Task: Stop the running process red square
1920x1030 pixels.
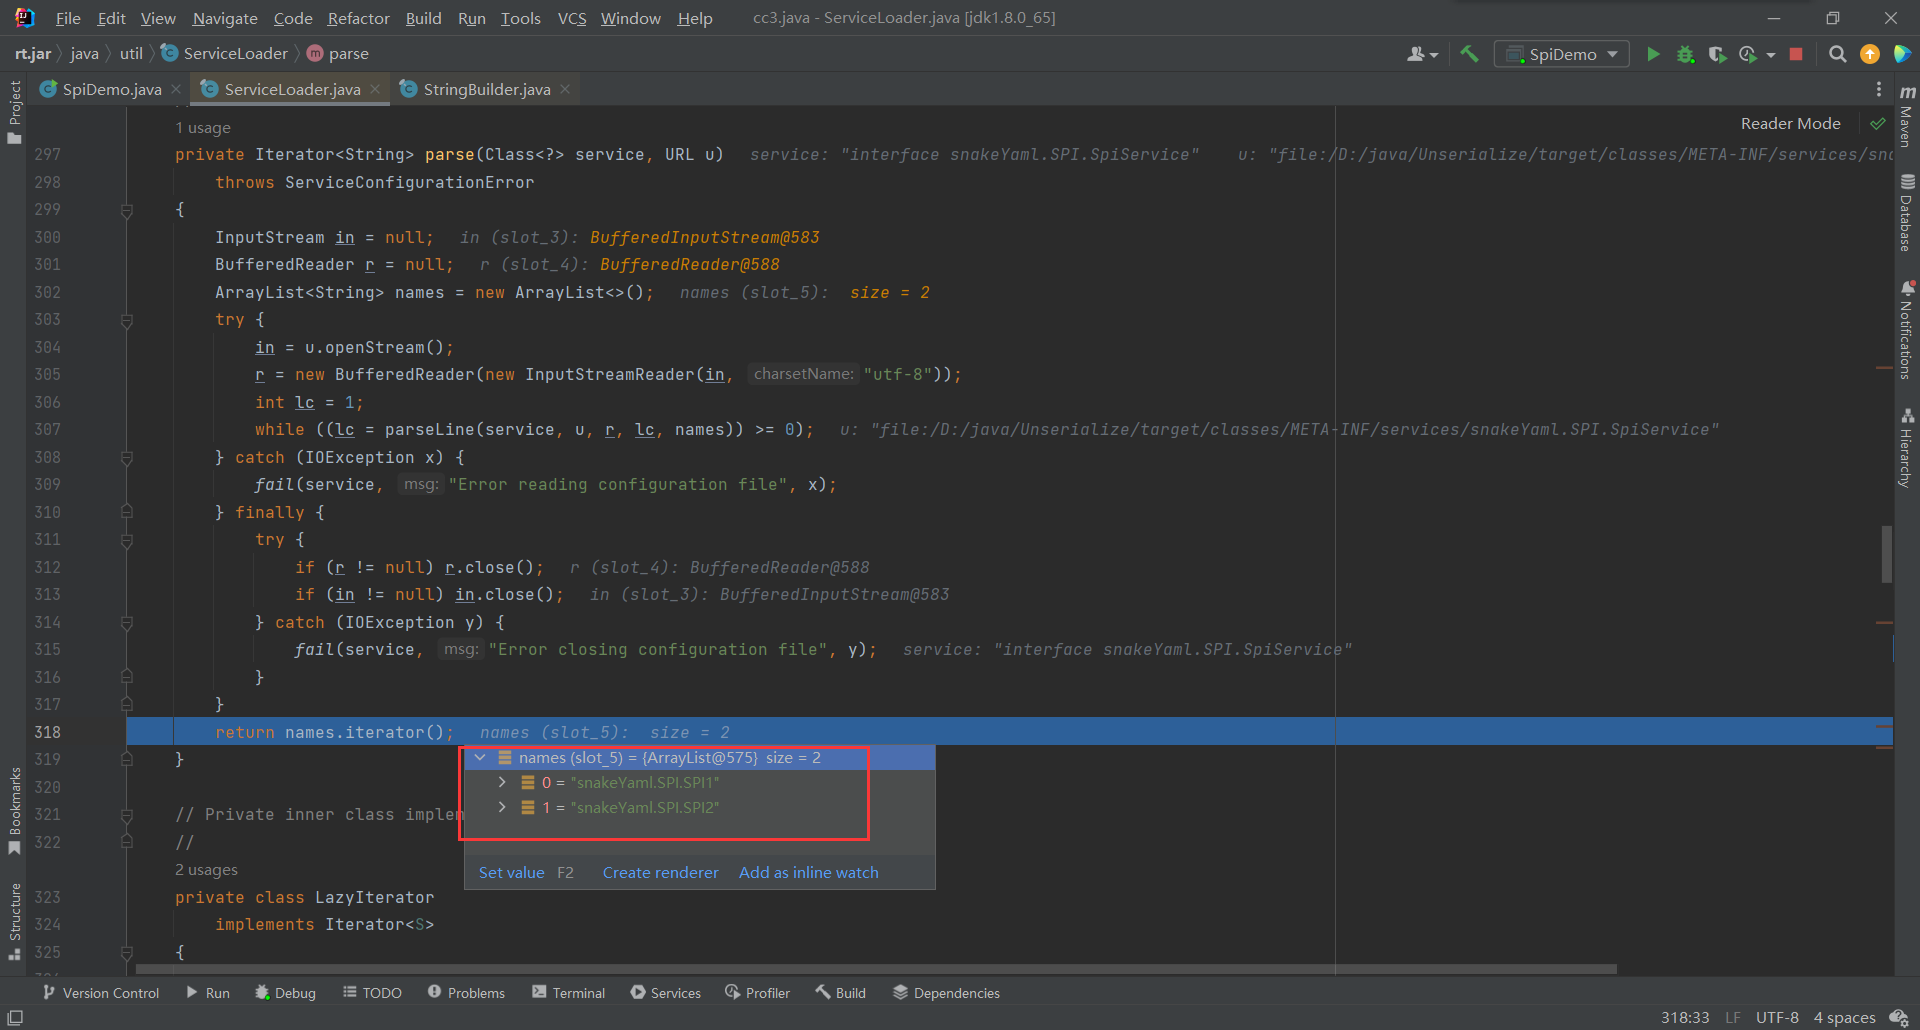Action: (1796, 54)
